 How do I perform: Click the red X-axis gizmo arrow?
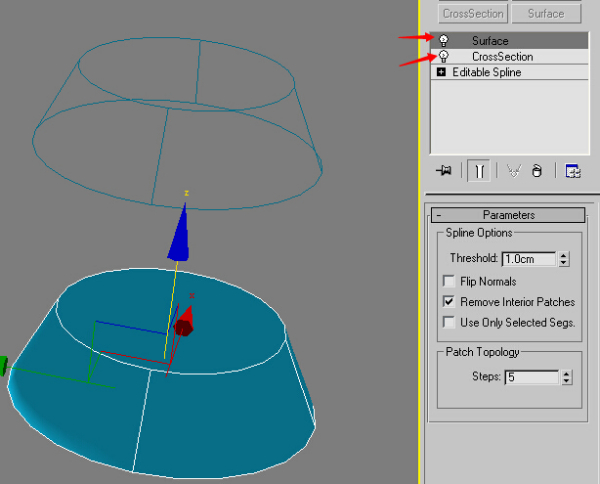tap(184, 321)
